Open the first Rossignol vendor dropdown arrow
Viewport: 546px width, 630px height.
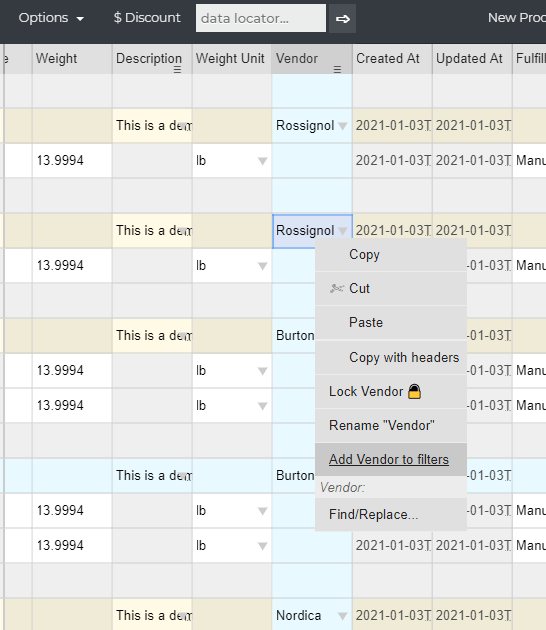(x=343, y=126)
